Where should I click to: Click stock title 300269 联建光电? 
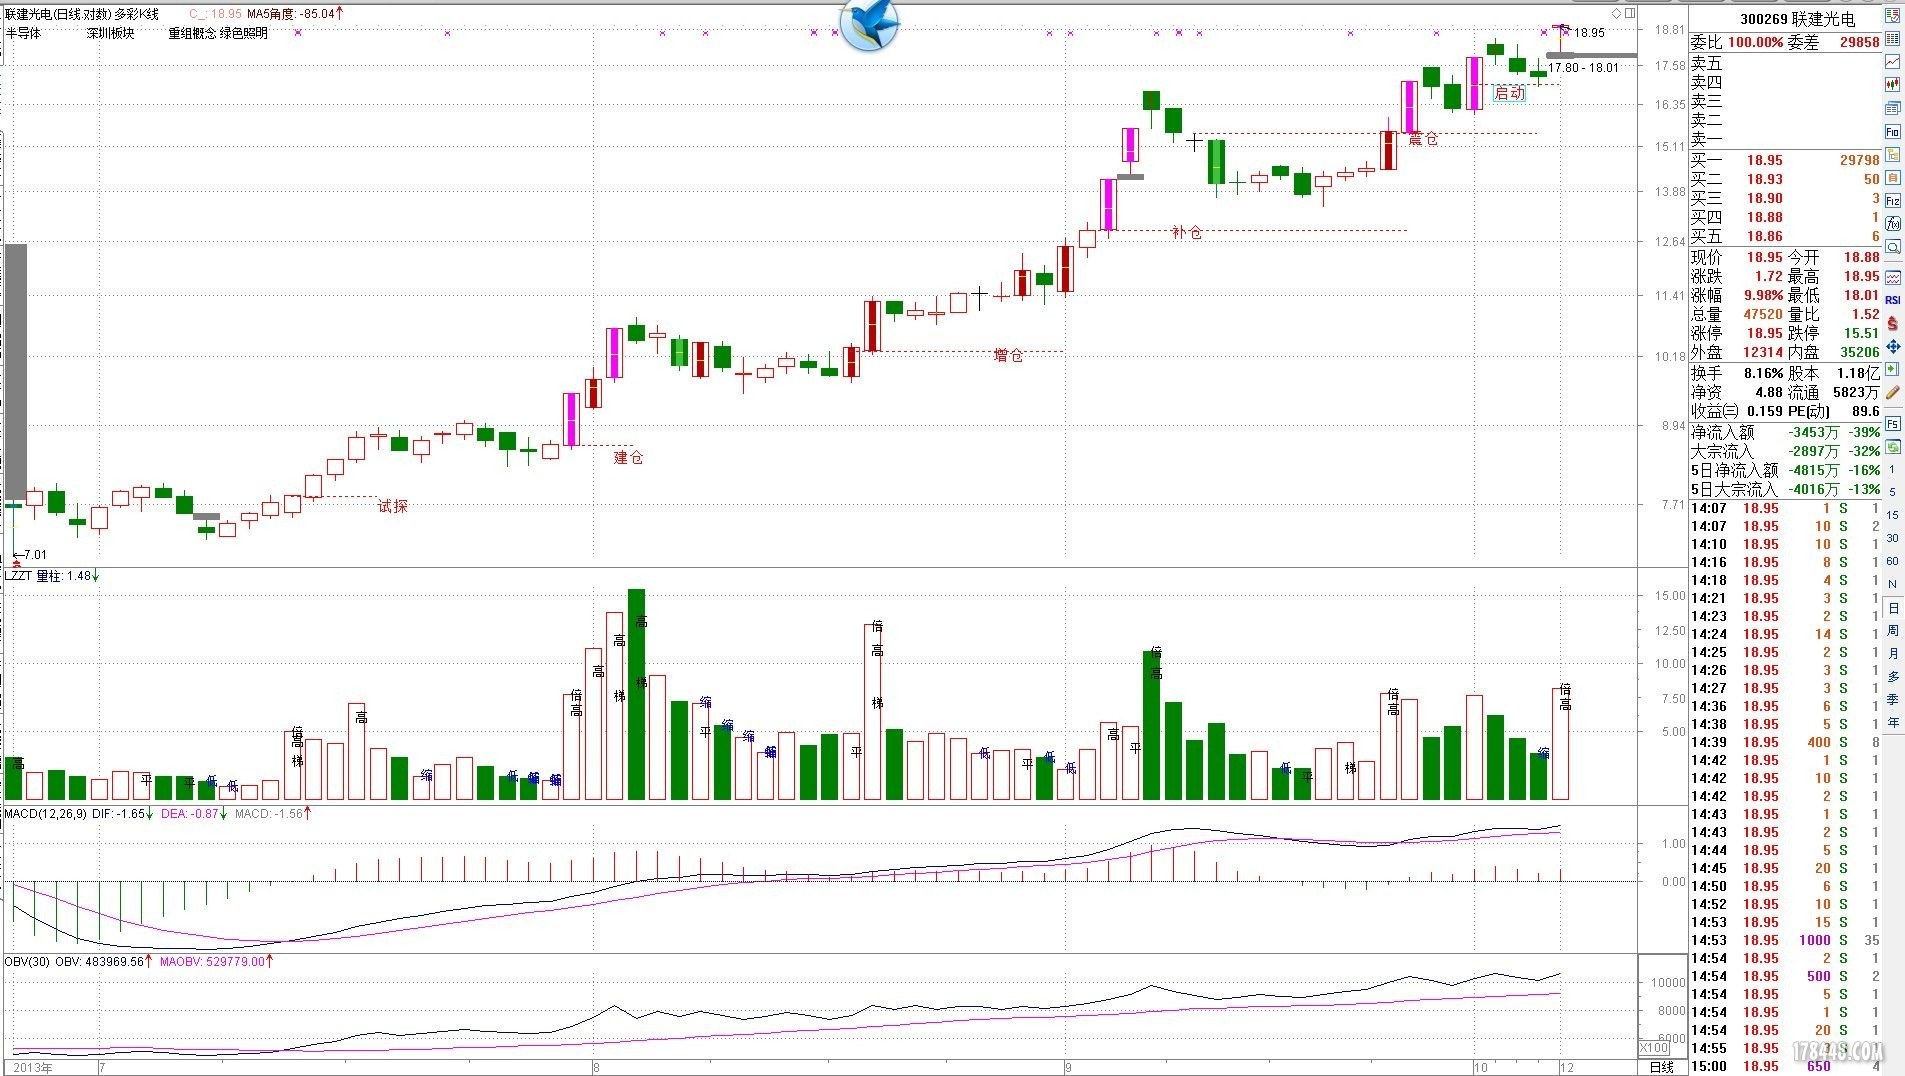click(x=1797, y=18)
